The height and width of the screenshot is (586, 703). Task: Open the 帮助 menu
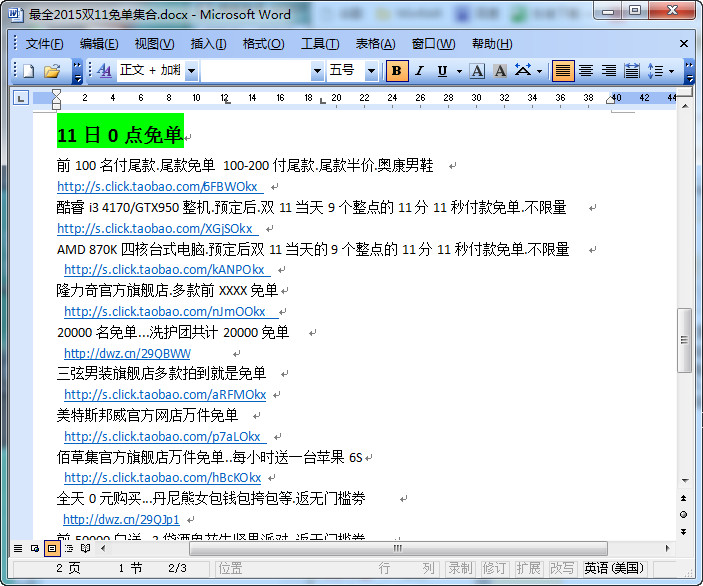pos(492,44)
